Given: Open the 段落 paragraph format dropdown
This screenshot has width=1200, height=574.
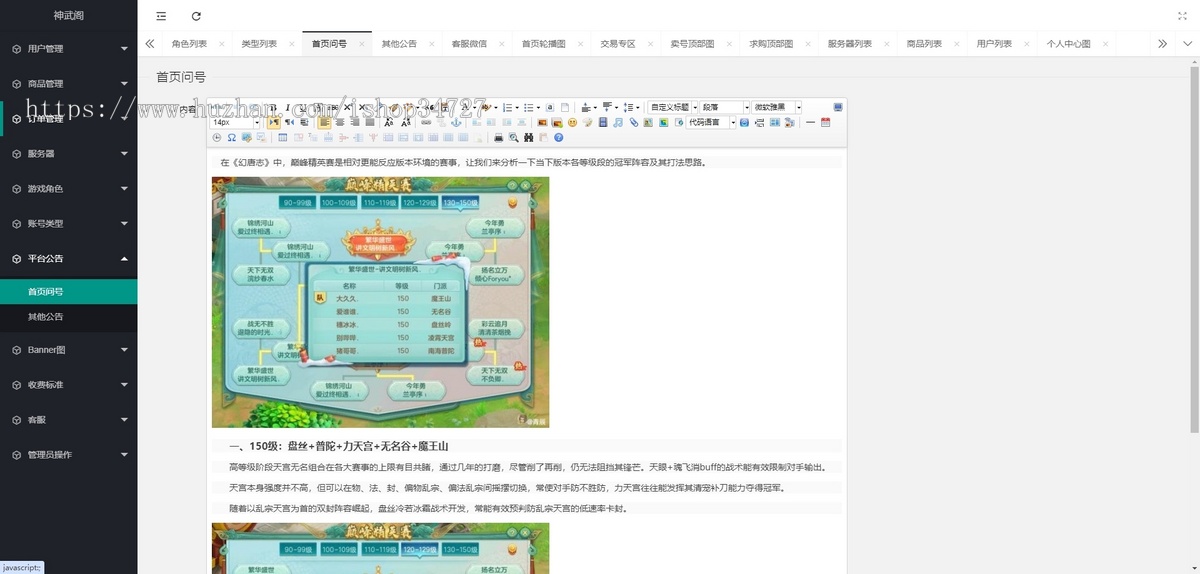Looking at the screenshot, I should pos(724,107).
